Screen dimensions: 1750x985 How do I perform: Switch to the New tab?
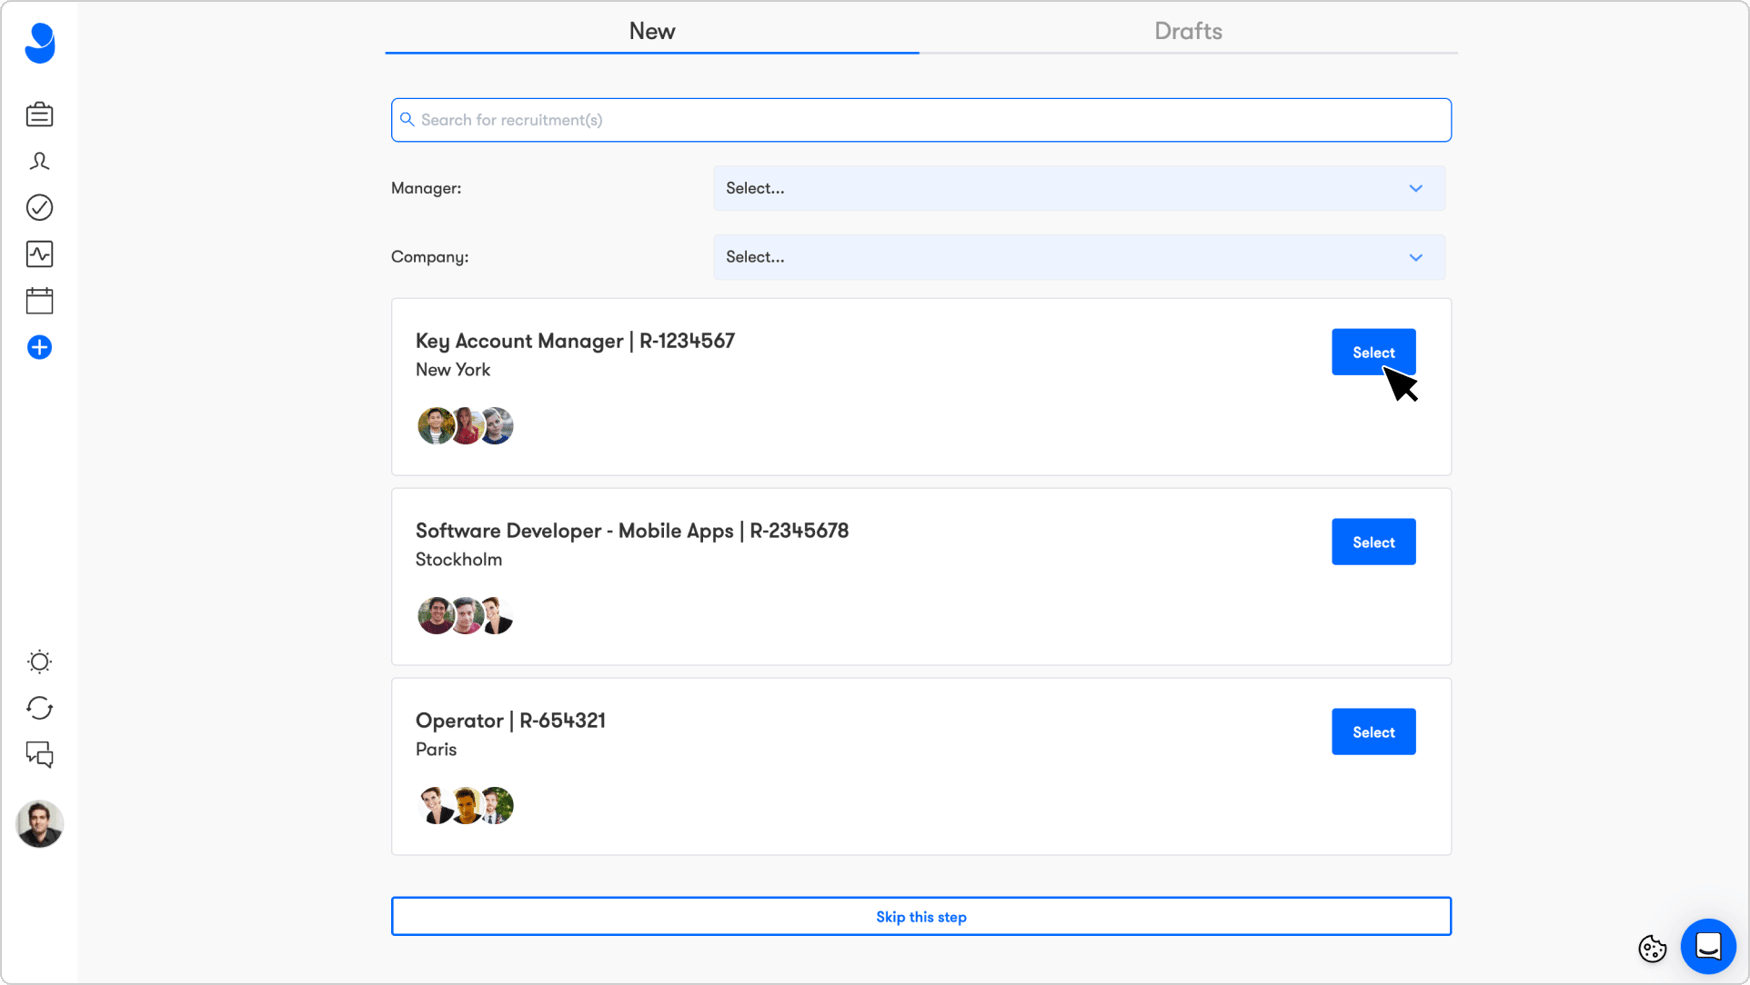652,31
